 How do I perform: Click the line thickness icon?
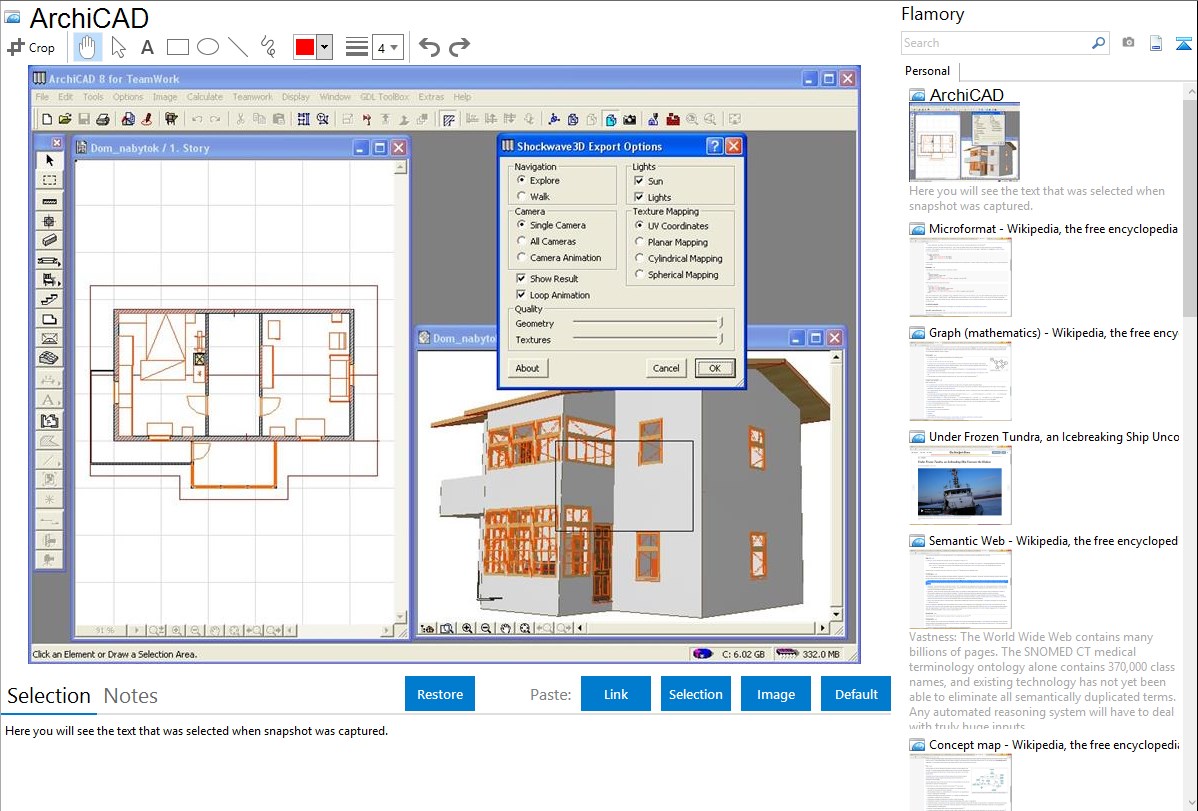click(x=357, y=47)
